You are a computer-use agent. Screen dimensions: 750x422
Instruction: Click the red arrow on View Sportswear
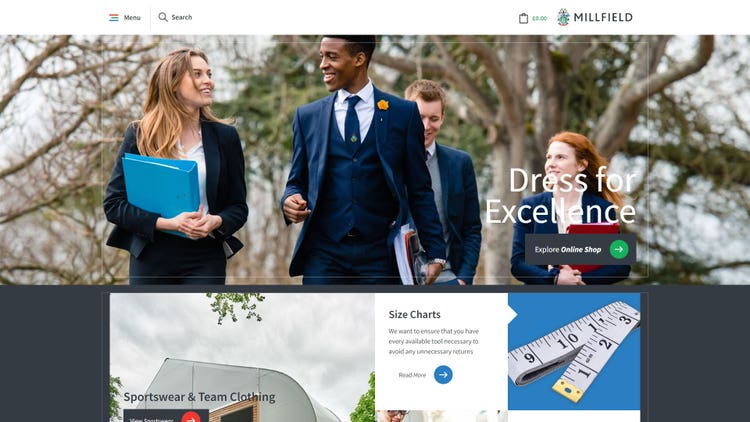tap(191, 418)
